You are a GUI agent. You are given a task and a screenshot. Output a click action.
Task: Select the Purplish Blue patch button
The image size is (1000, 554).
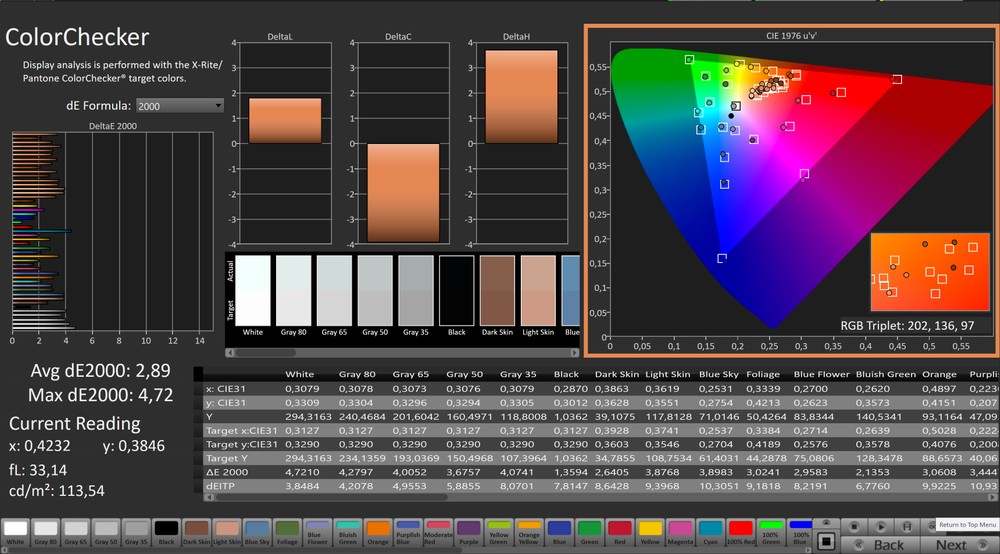click(408, 532)
